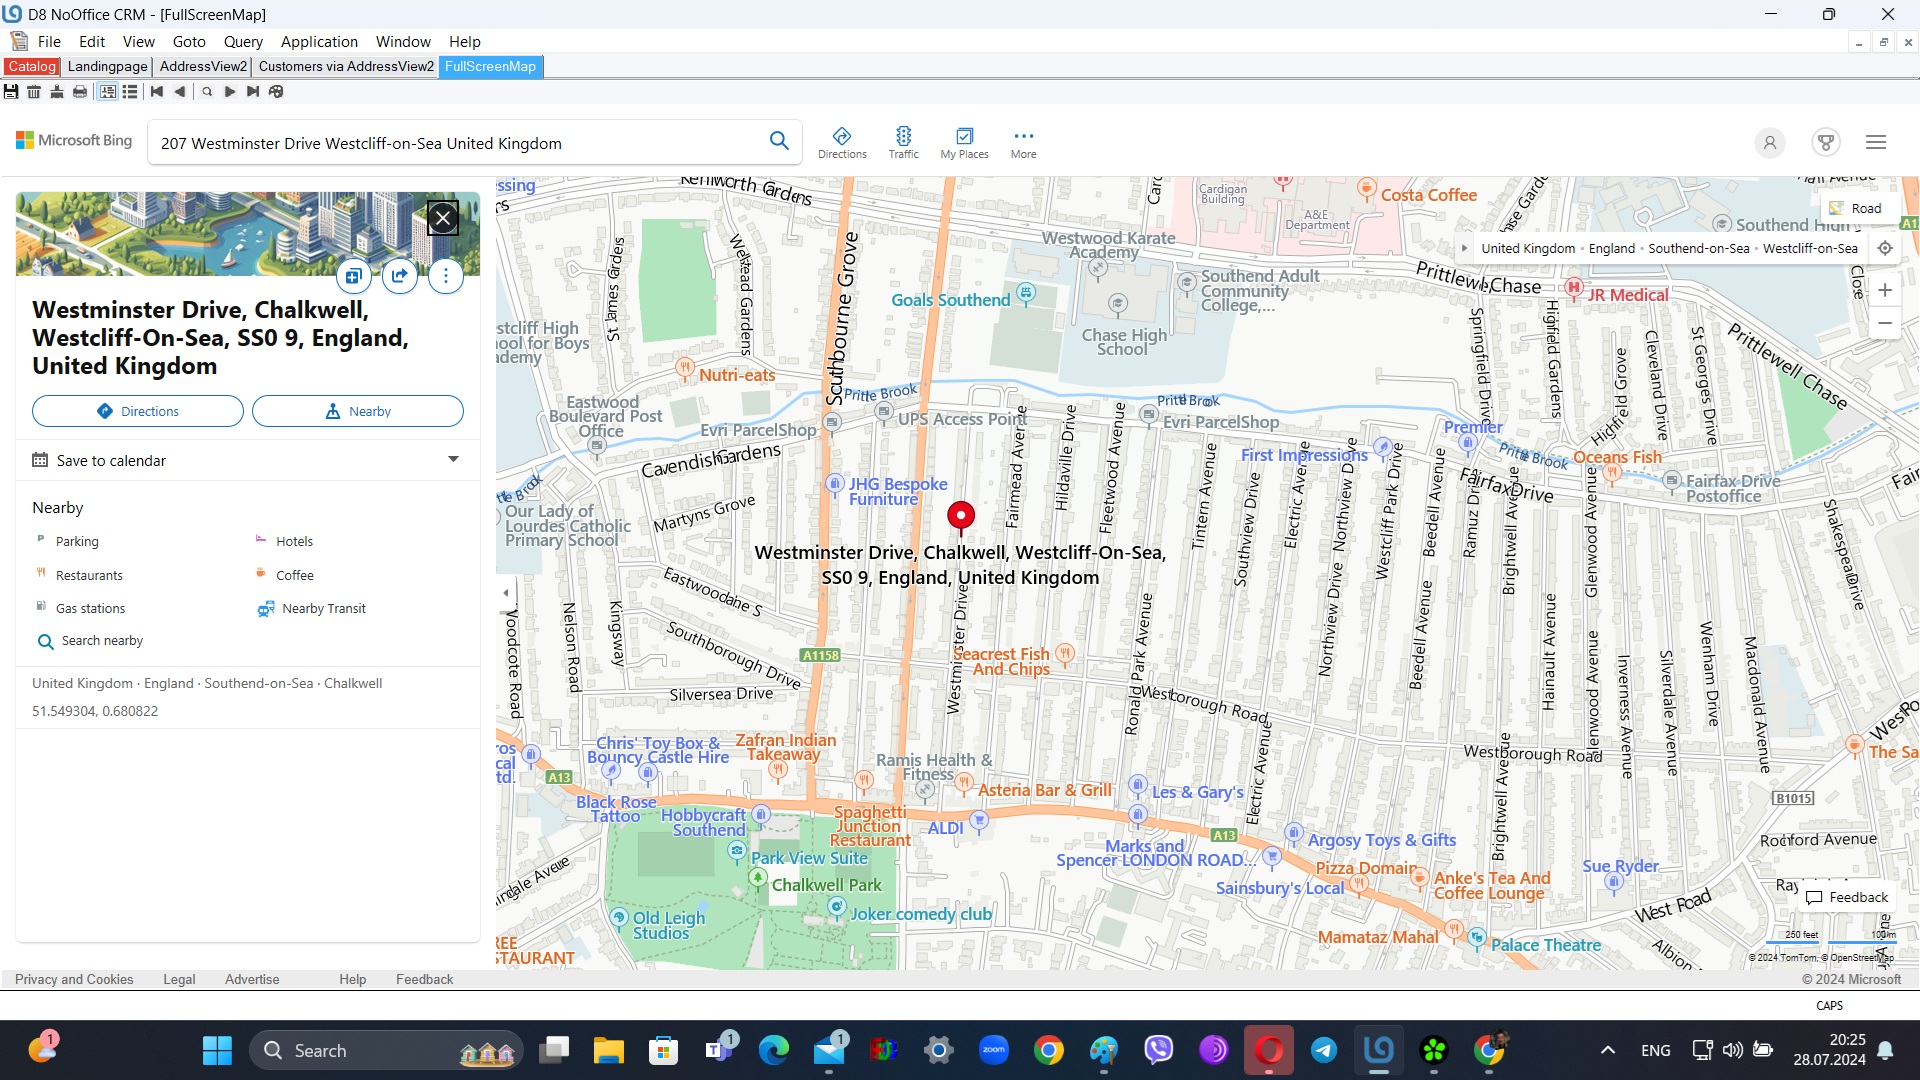Collapse the side panel arrow

506,593
